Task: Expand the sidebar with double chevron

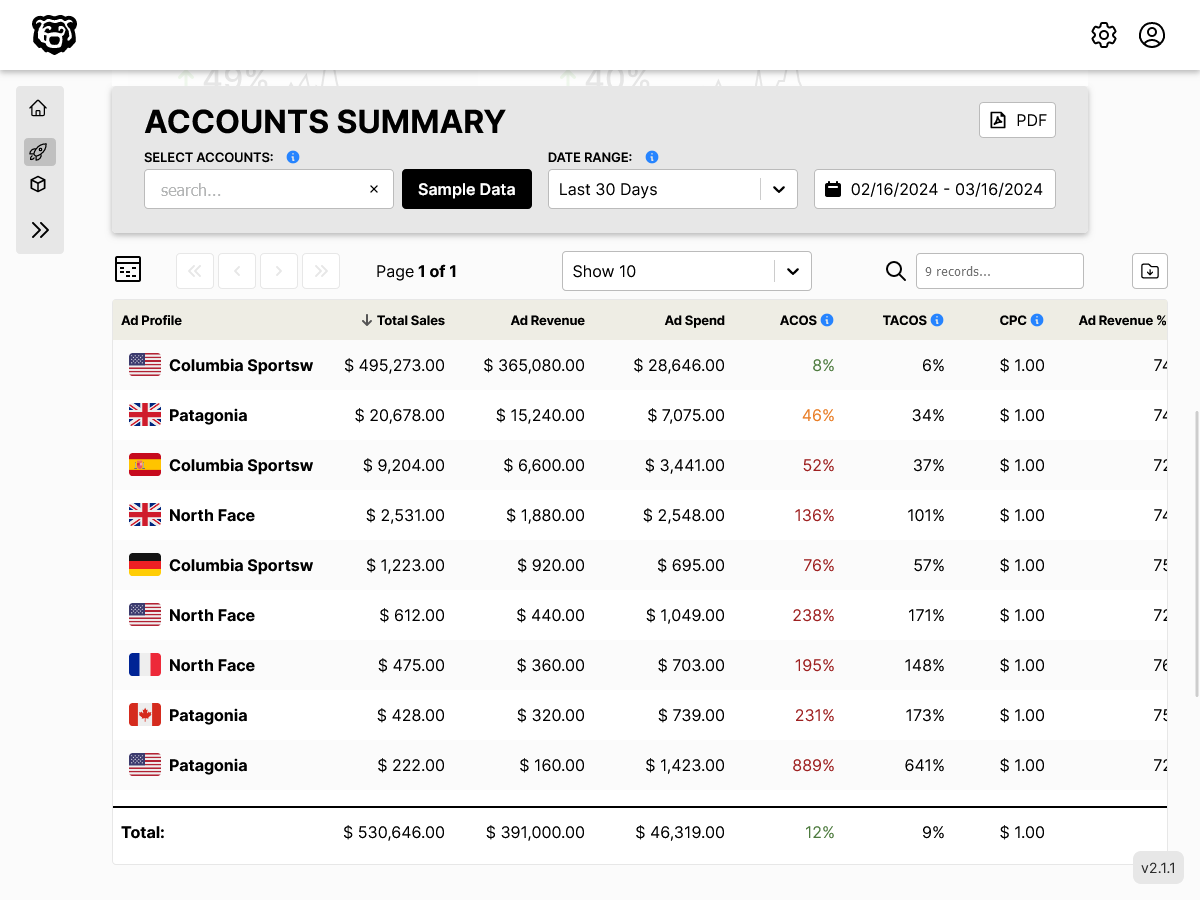Action: [39, 230]
